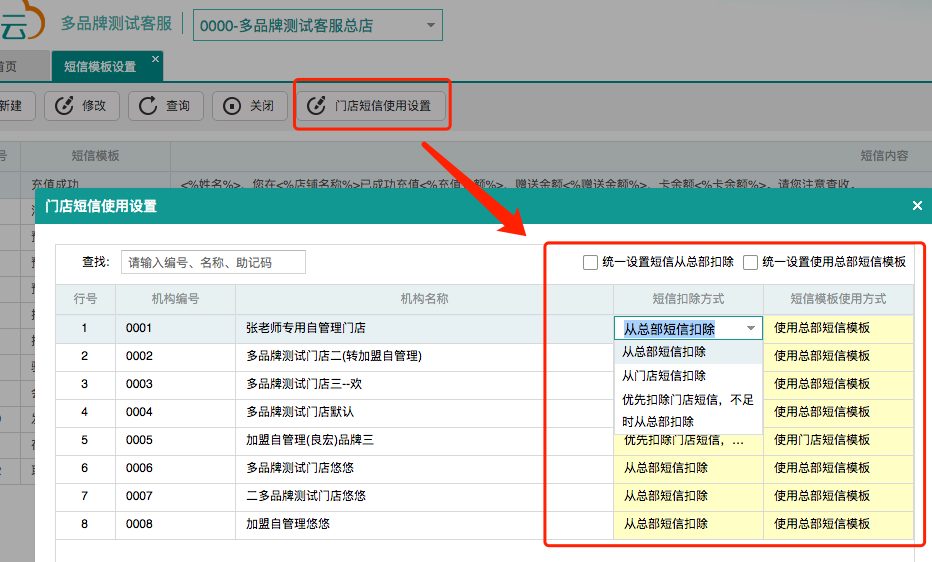Select 从门店短信扣除 from dropdown list

click(664, 376)
